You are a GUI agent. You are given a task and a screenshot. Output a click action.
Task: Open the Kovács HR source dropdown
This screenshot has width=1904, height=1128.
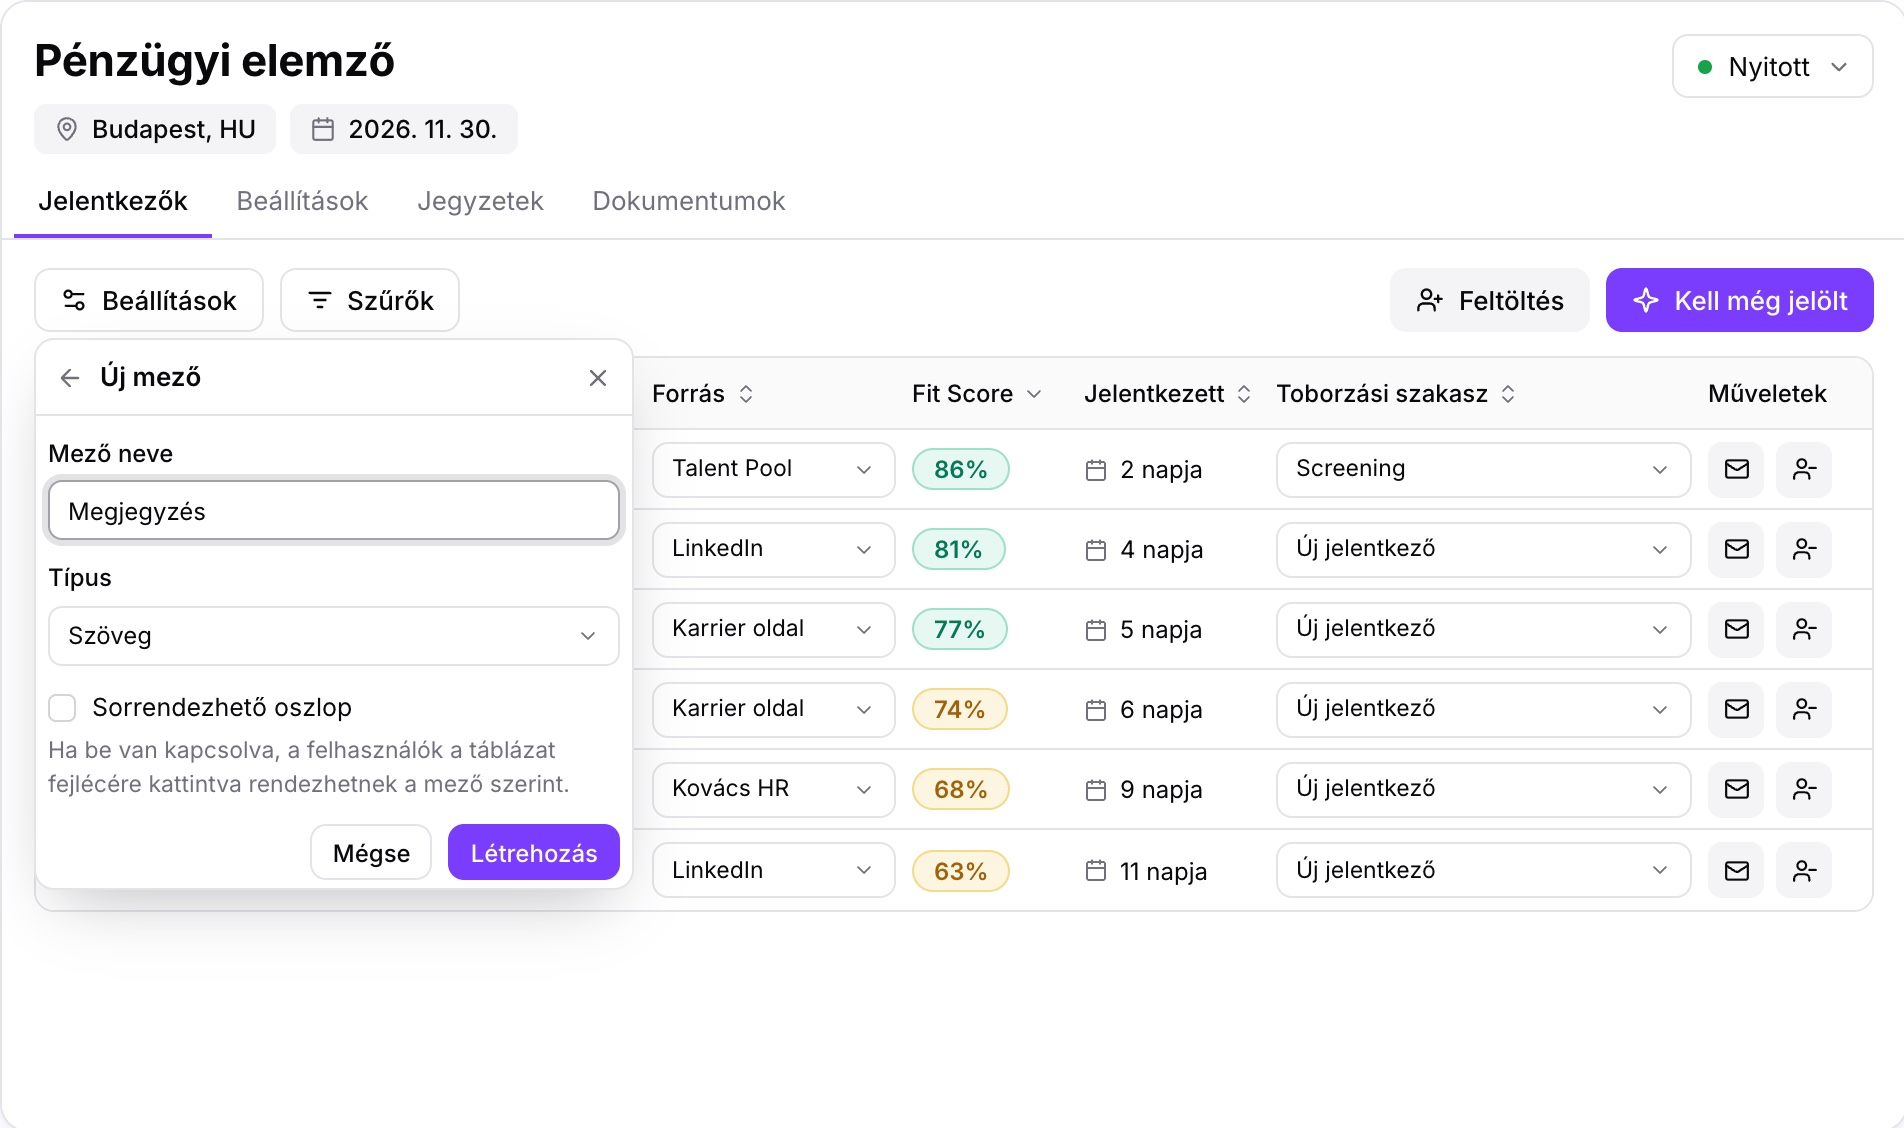773,789
